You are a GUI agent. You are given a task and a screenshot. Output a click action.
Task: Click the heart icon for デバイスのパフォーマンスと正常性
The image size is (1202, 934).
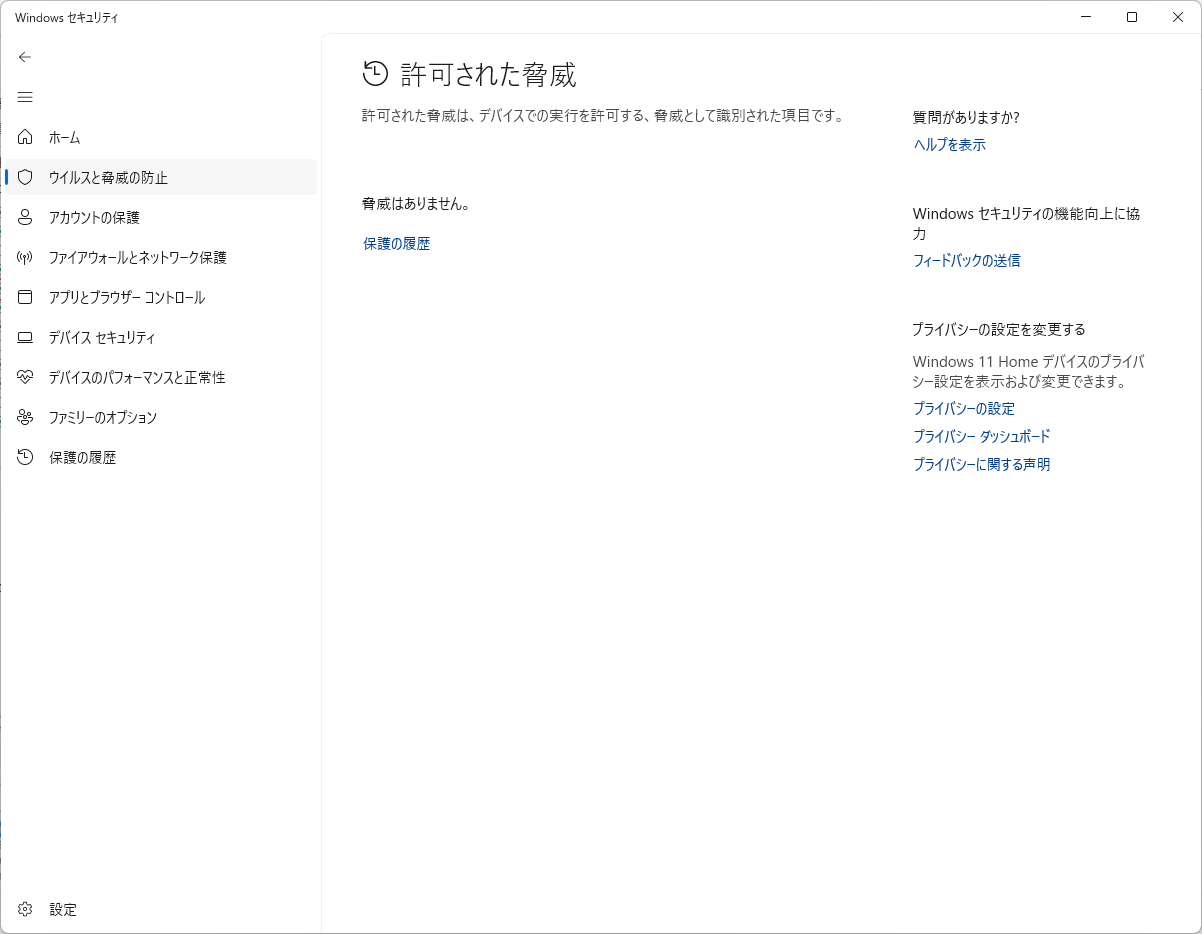[x=26, y=377]
